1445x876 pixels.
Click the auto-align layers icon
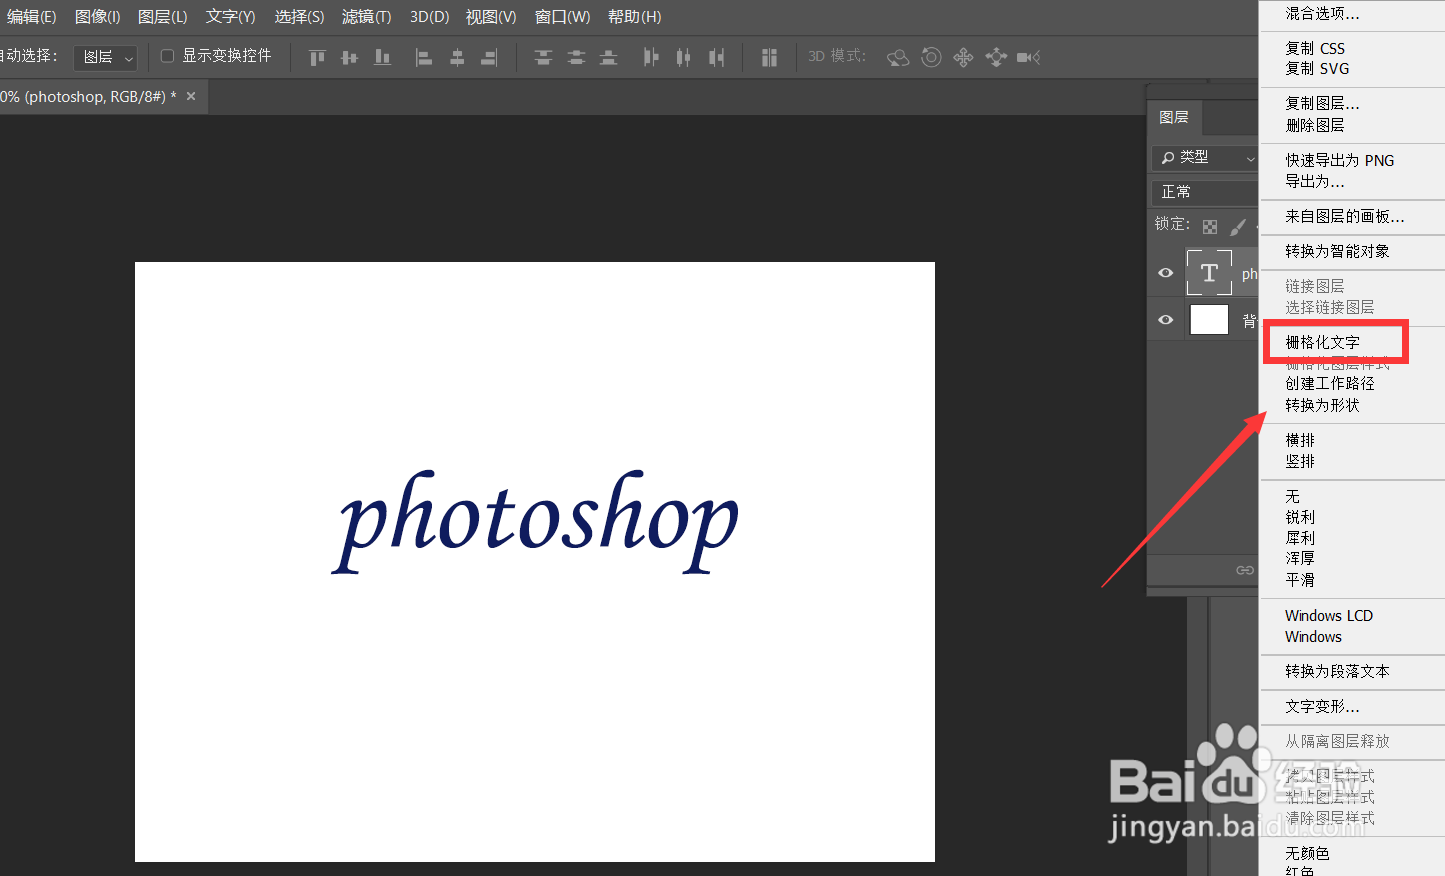(x=769, y=58)
